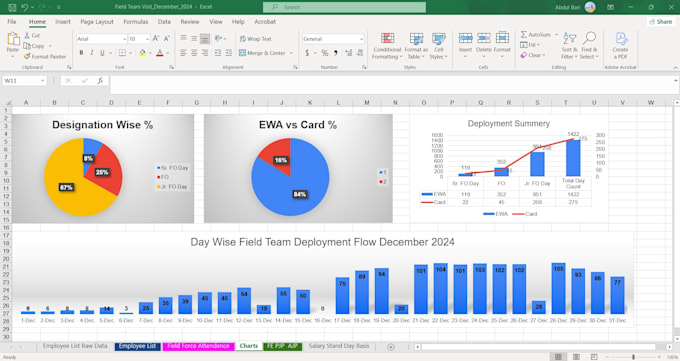The width and height of the screenshot is (680, 361).
Task: Open the Data tab
Action: [164, 21]
